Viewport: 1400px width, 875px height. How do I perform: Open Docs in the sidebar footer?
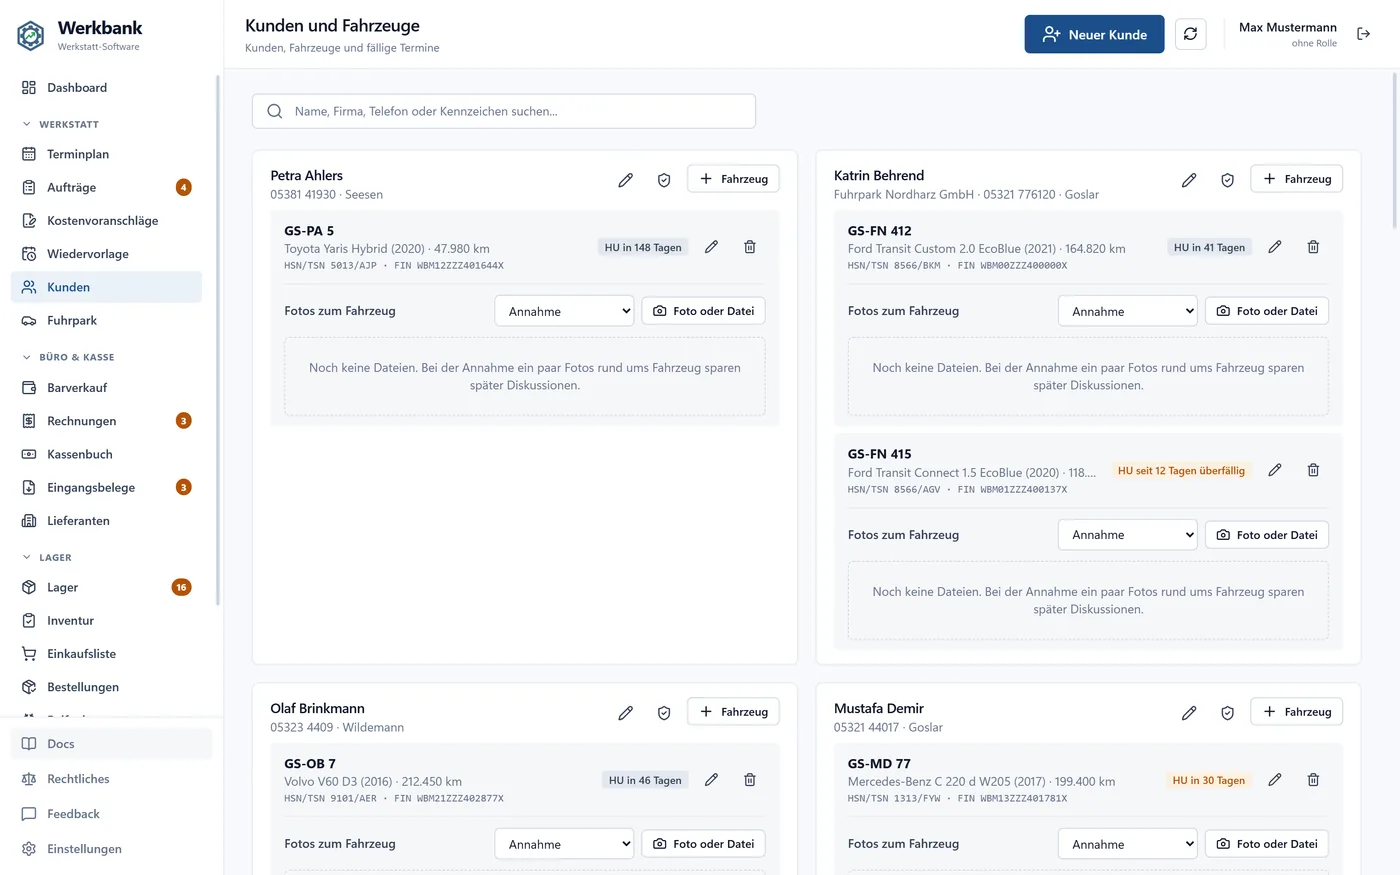pos(111,744)
